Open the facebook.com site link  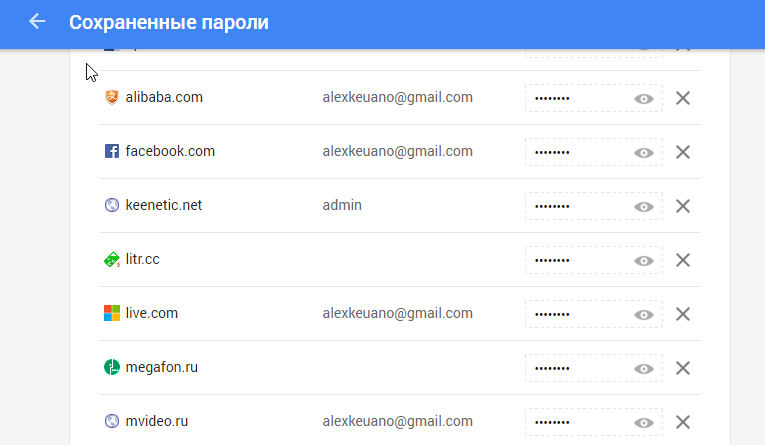pos(170,151)
